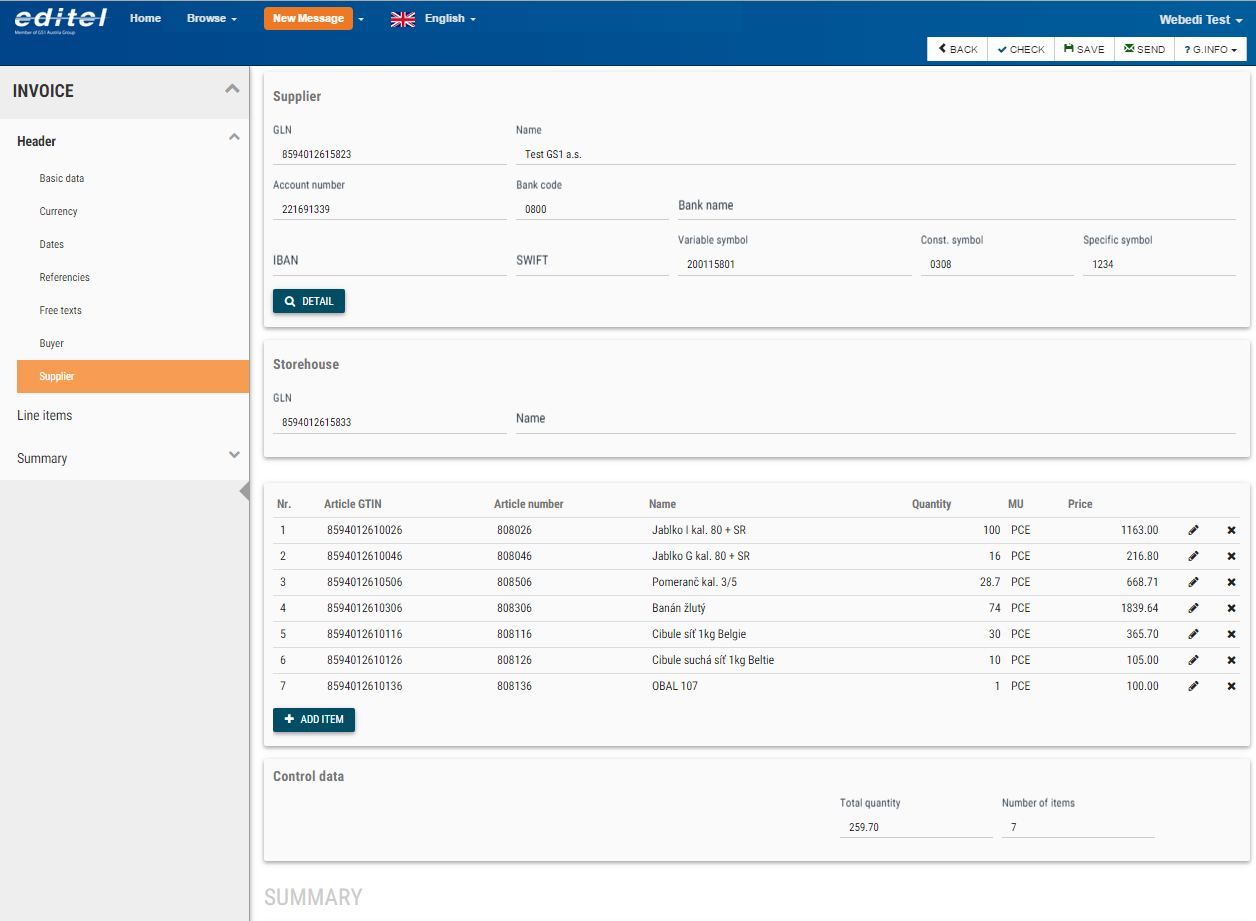Collapse the Header section chevron

pyautogui.click(x=234, y=137)
